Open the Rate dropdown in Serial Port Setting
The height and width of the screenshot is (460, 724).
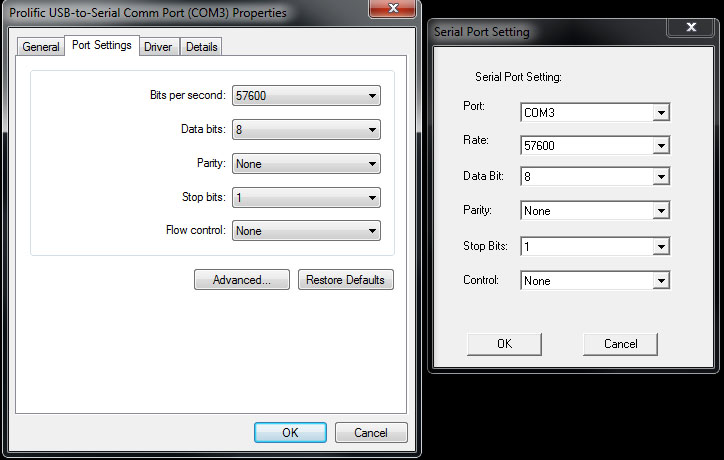[595, 145]
